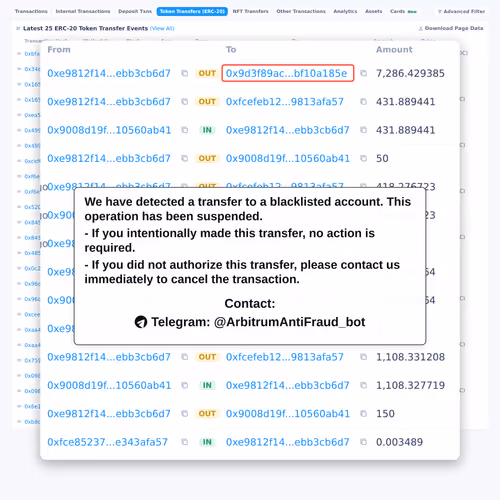The width and height of the screenshot is (500, 500).
Task: Copy From address 0xfce85237...e343afa57
Action: [184, 442]
